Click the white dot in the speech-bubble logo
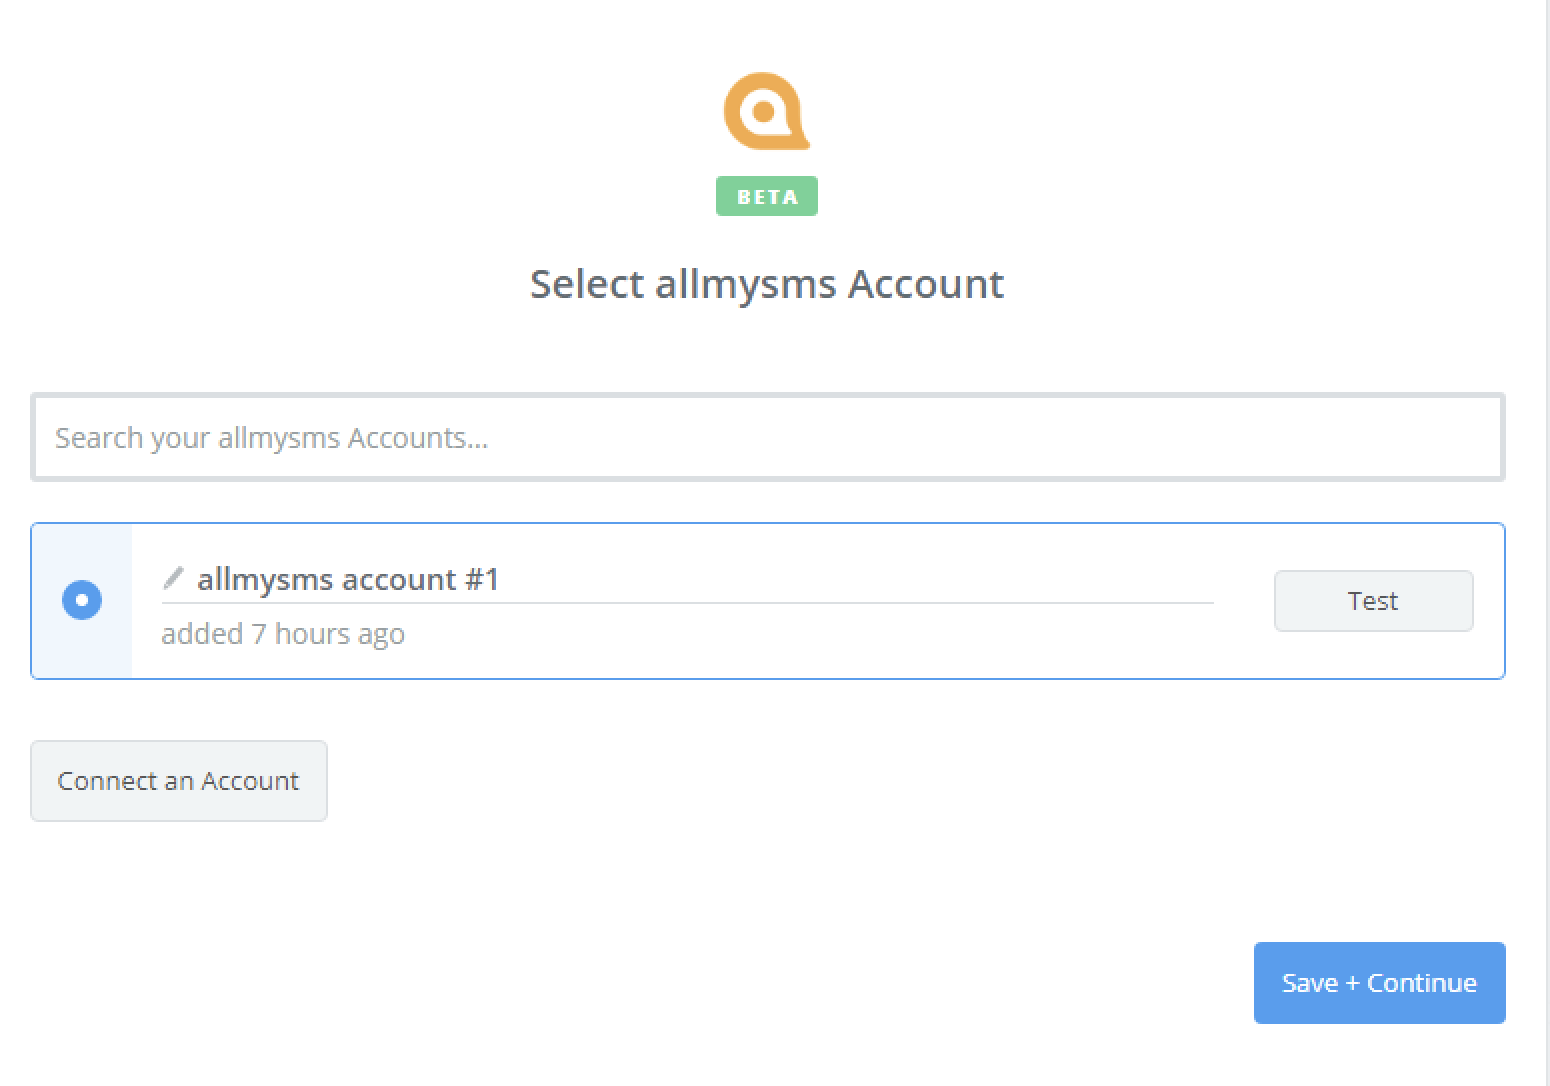The height and width of the screenshot is (1086, 1550). (764, 112)
